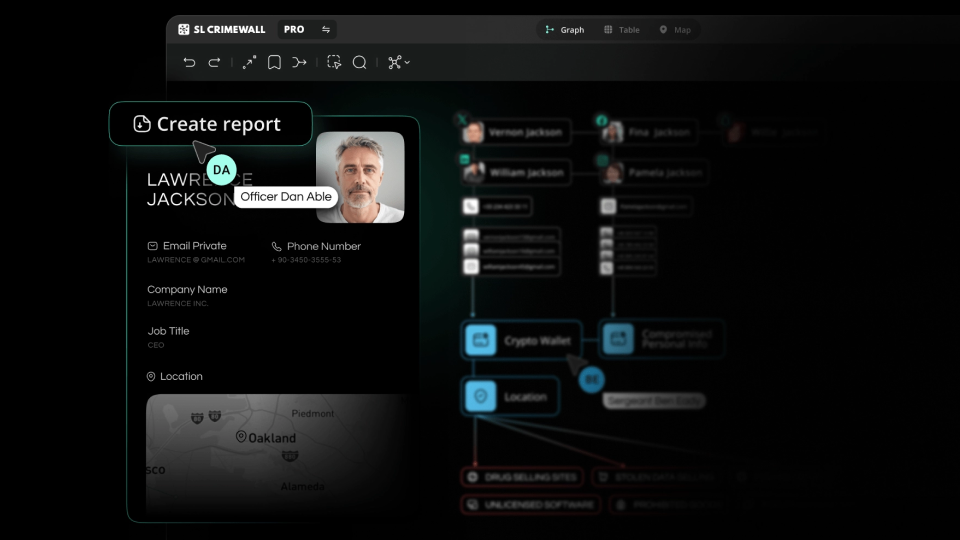960x540 pixels.
Task: Select the Fina Jackson graph node
Action: point(648,132)
